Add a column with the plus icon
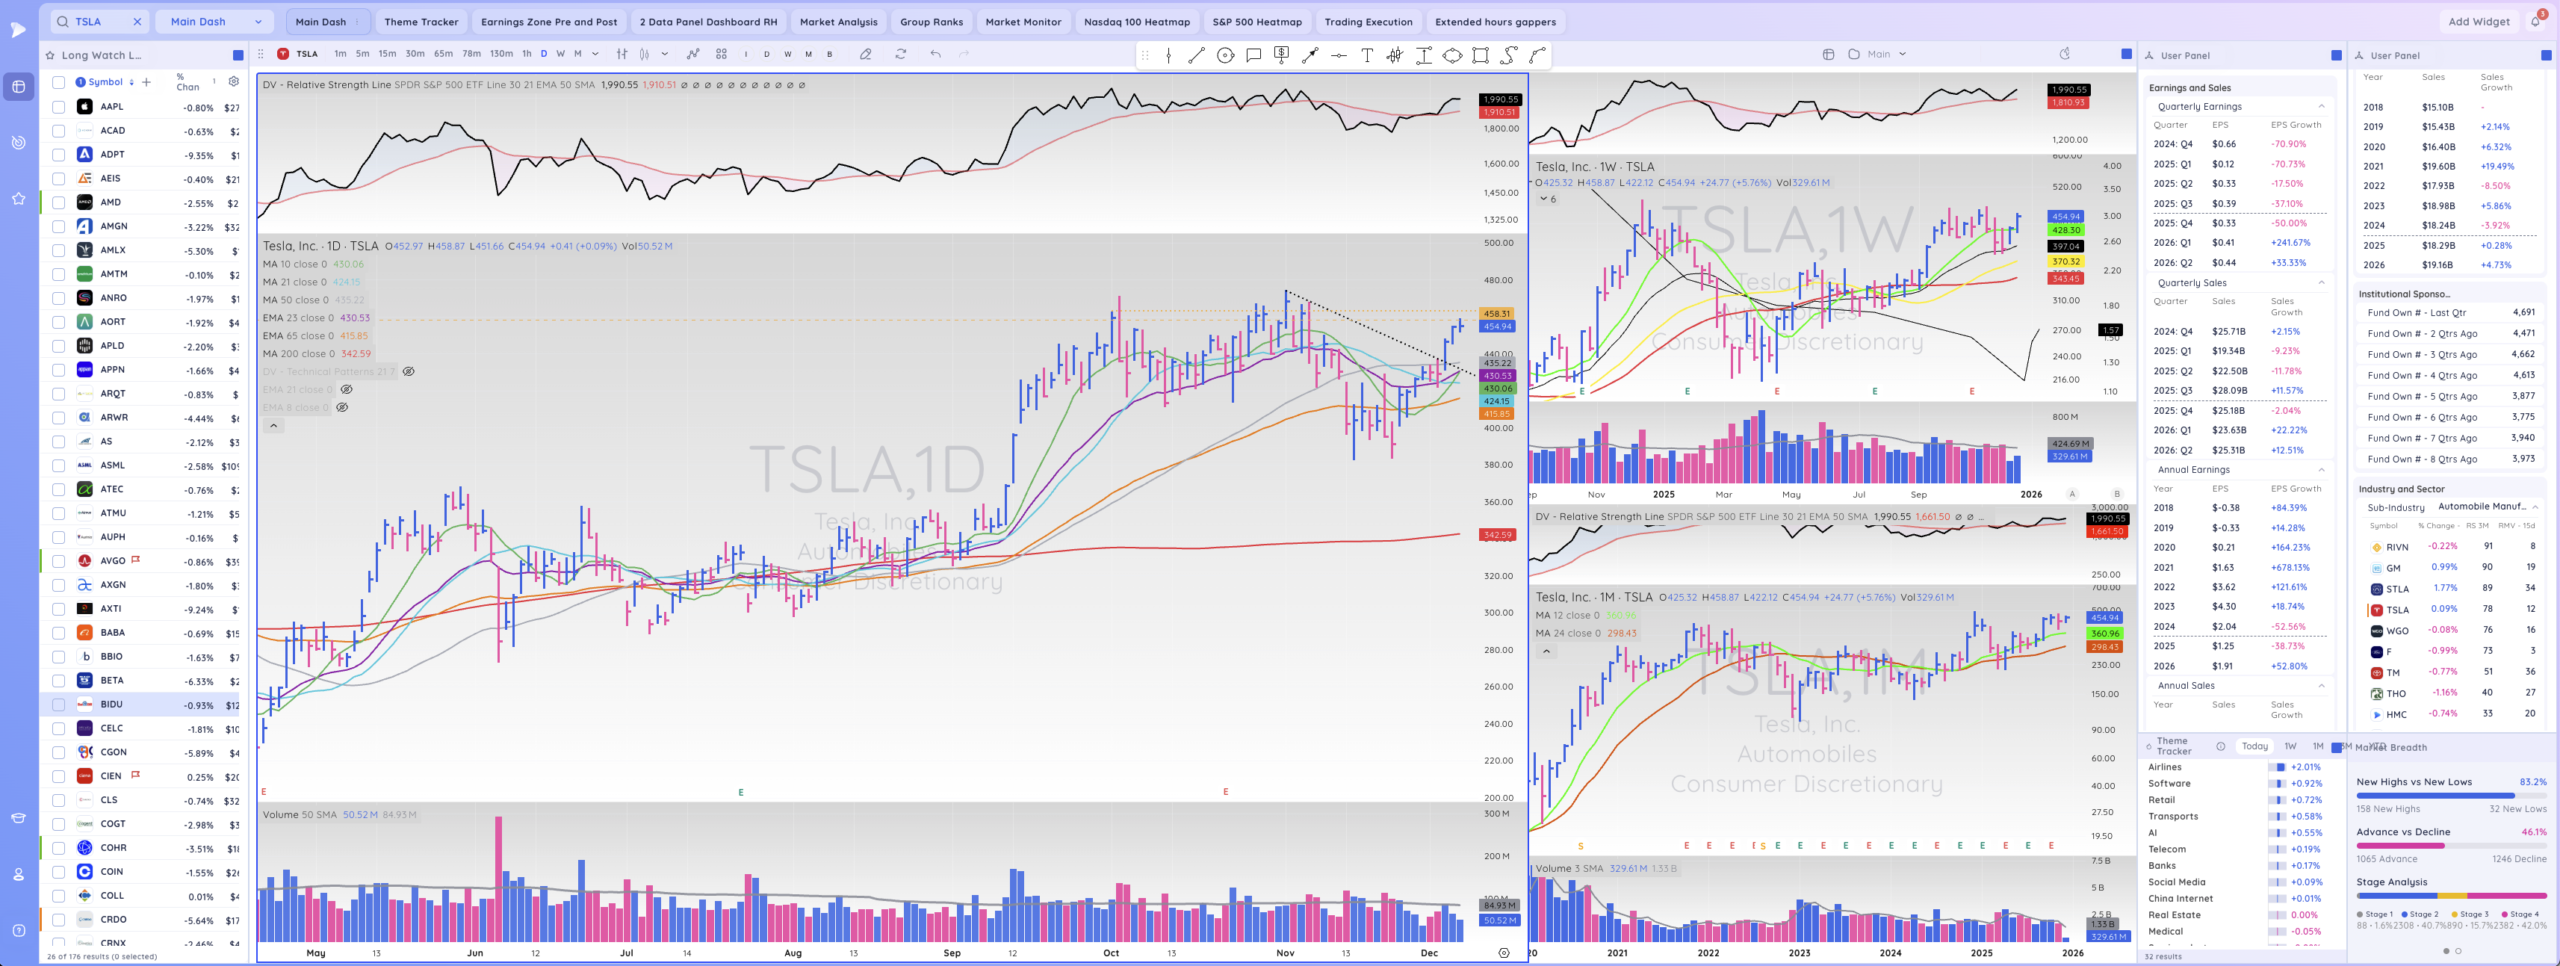Image resolution: width=2560 pixels, height=966 pixels. [x=146, y=82]
